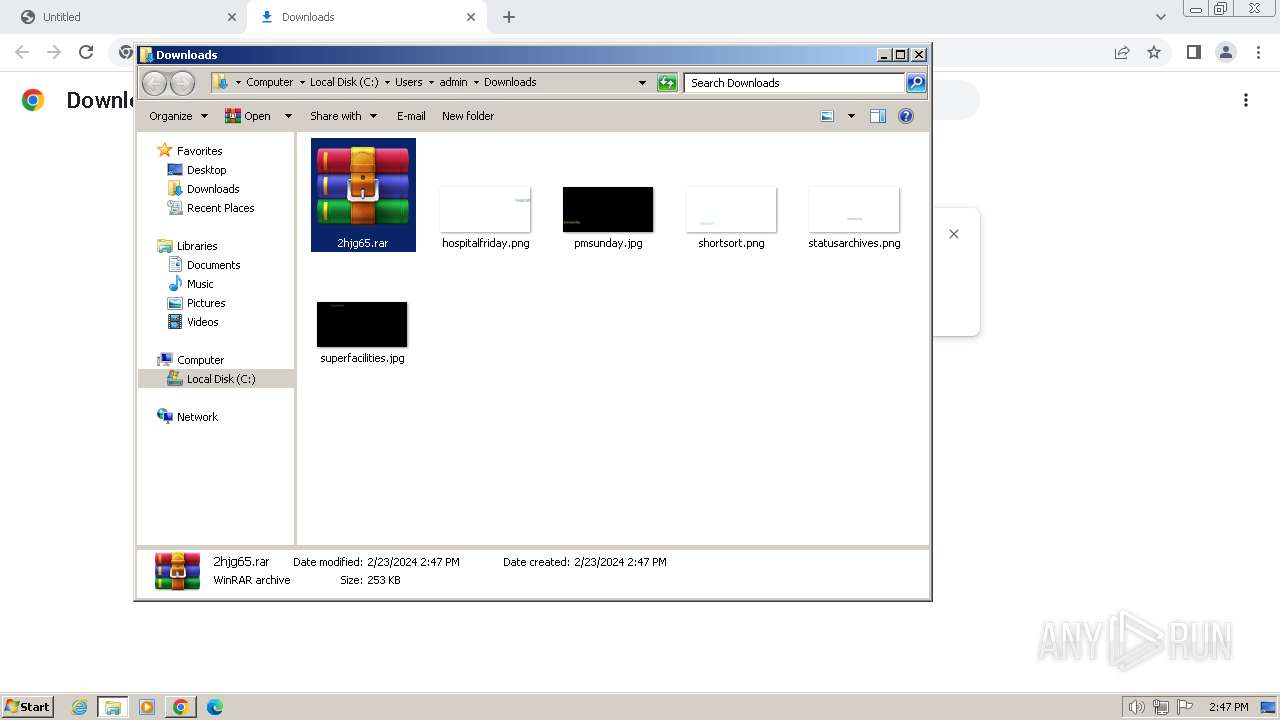Screen dimensions: 1280x720
Task: Go back with Explorer back arrow
Action: click(x=154, y=83)
